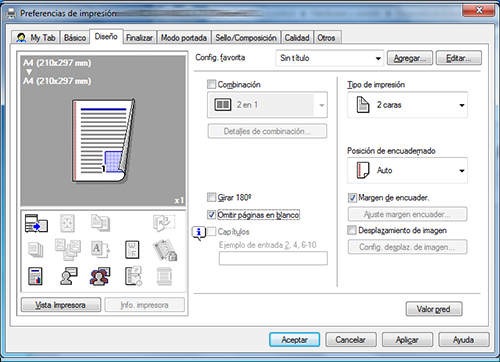500x362 pixels.
Task: Click the greyed banner roll paper icon
Action: [164, 276]
